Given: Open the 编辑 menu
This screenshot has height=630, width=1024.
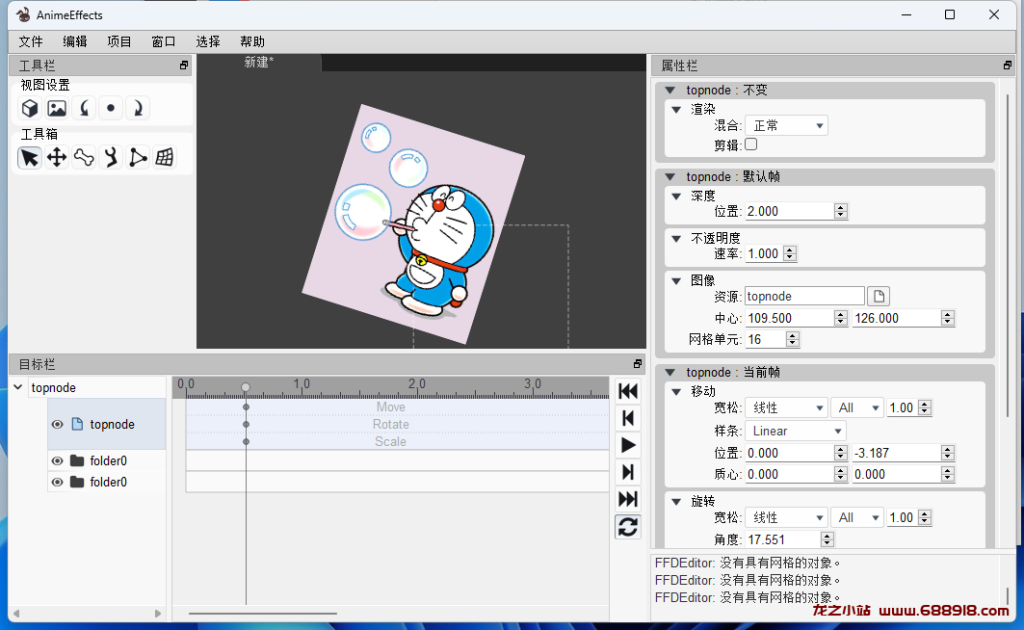Looking at the screenshot, I should coord(75,42).
